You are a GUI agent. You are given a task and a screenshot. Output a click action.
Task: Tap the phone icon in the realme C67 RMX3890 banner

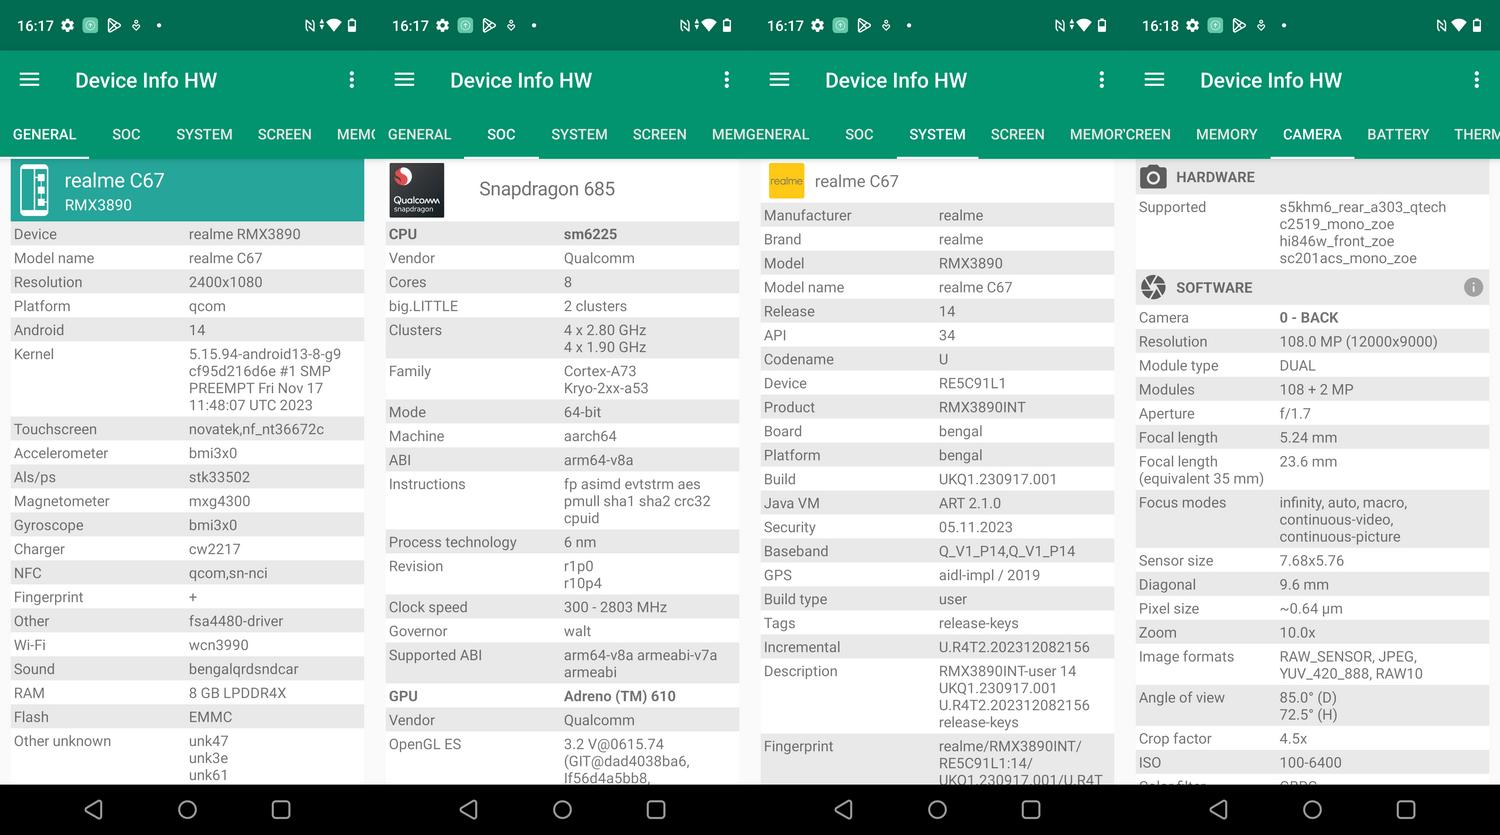coord(34,190)
